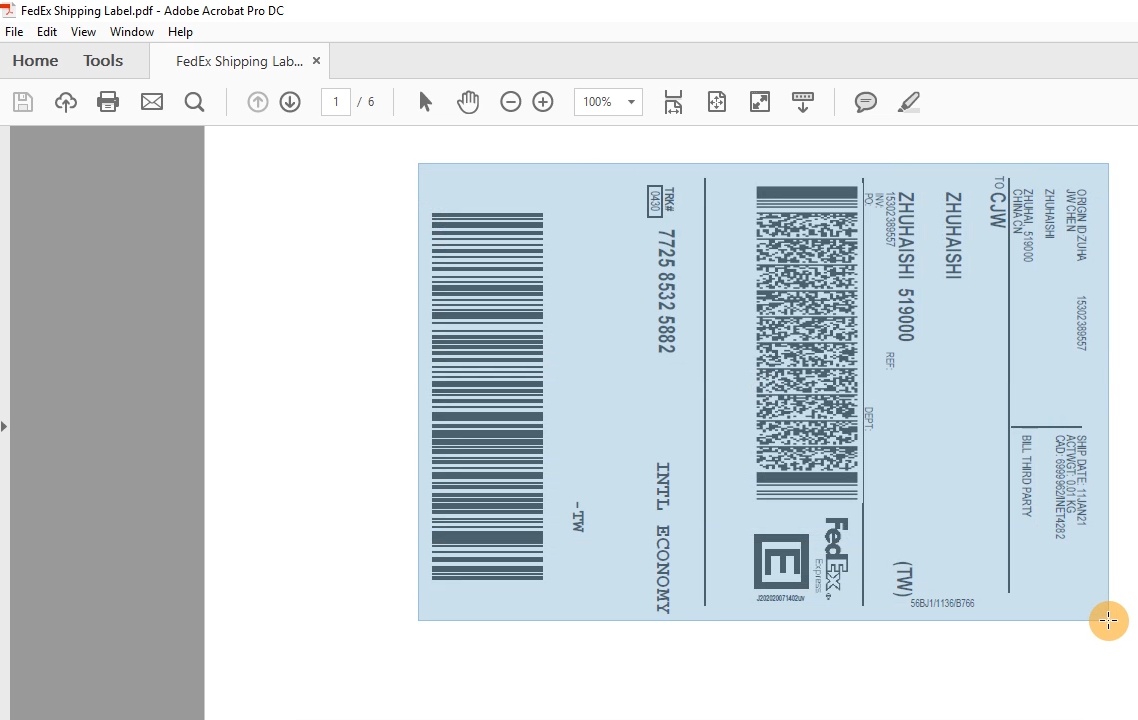Select the FedEx Shipping Label document tab

click(240, 62)
